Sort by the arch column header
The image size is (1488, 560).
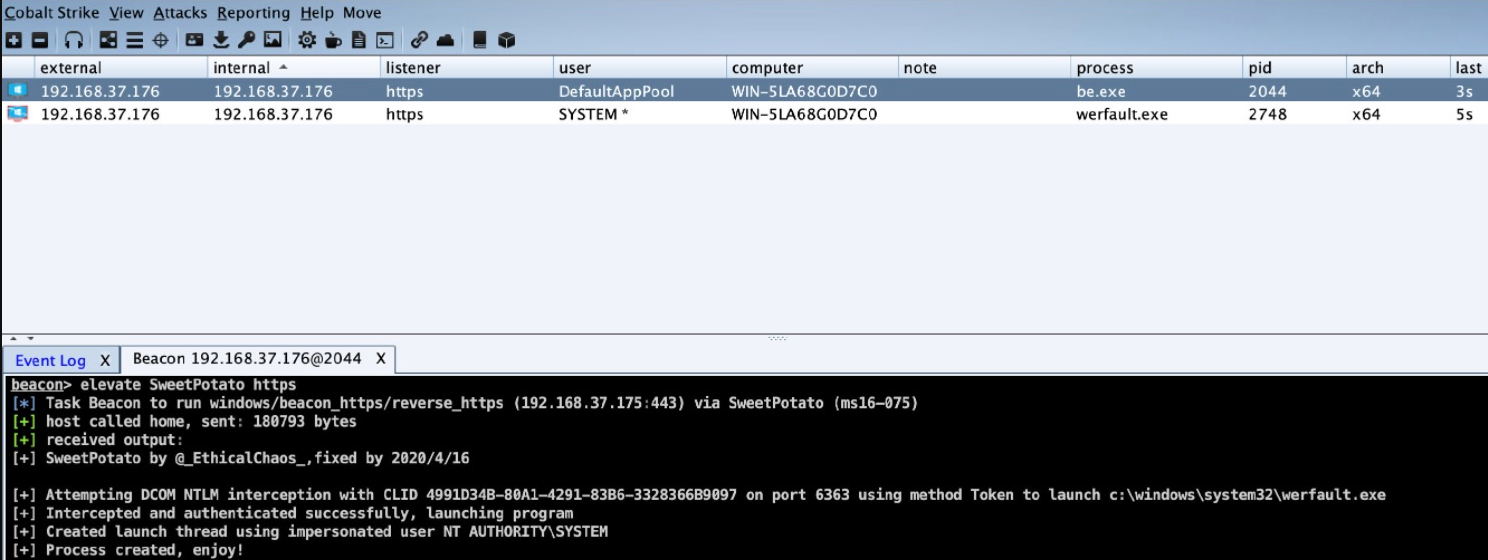point(1399,68)
